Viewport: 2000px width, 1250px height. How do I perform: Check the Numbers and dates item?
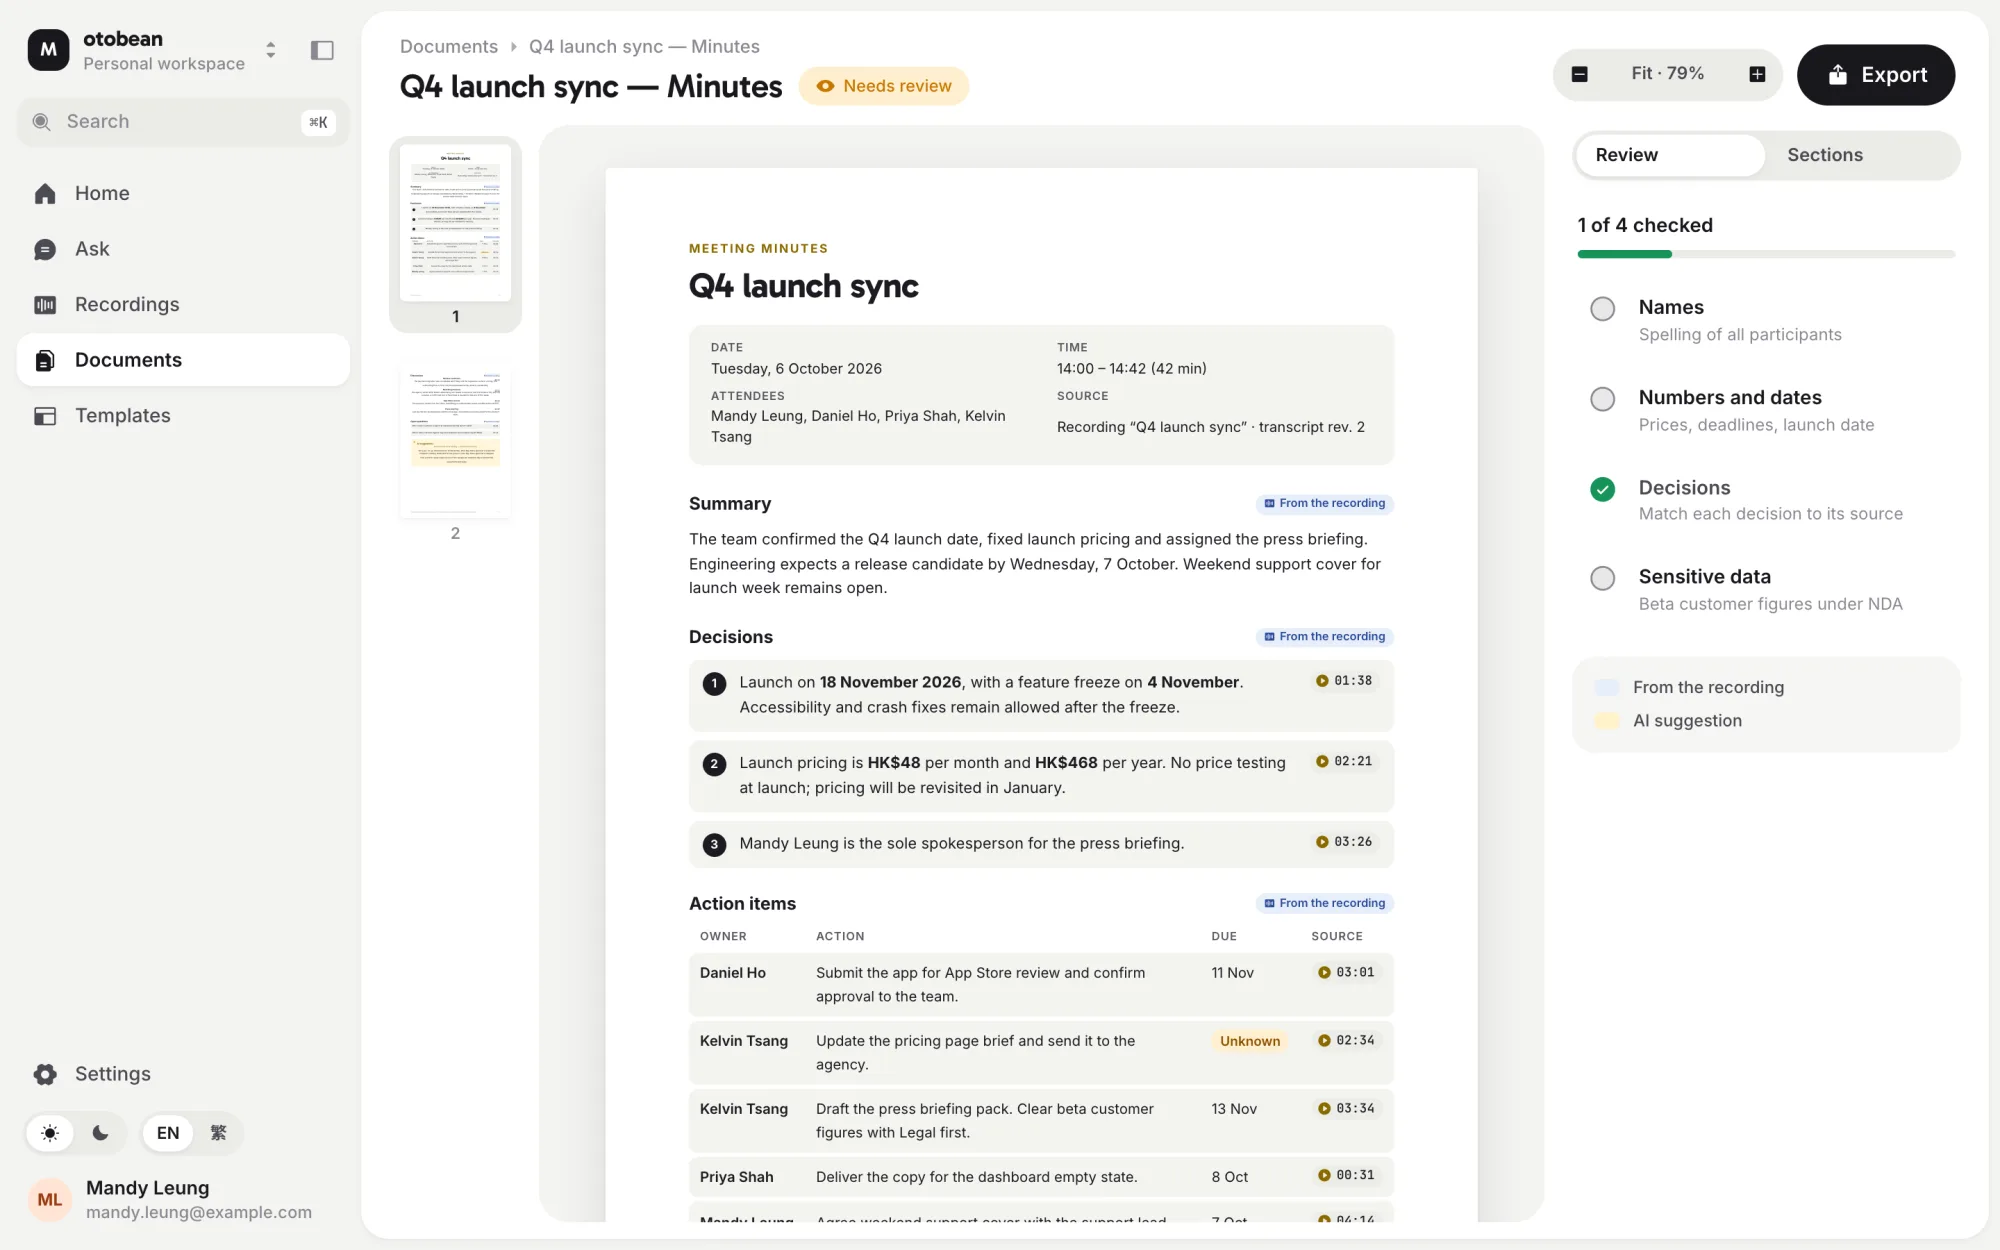coord(1602,399)
